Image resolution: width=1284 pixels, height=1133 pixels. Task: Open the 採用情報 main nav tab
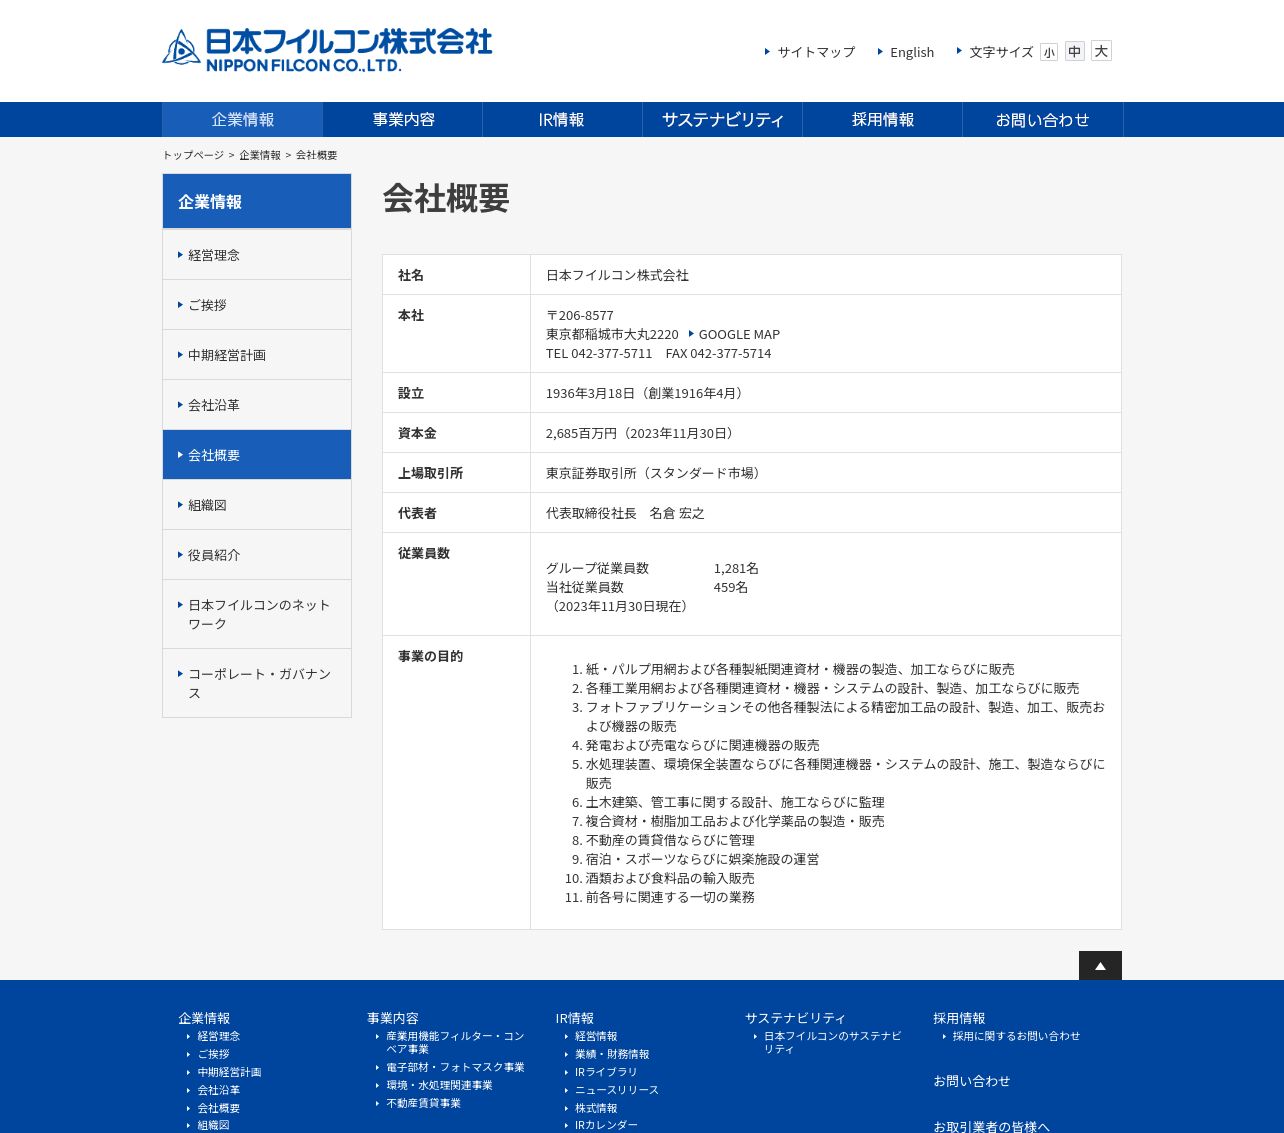(882, 119)
